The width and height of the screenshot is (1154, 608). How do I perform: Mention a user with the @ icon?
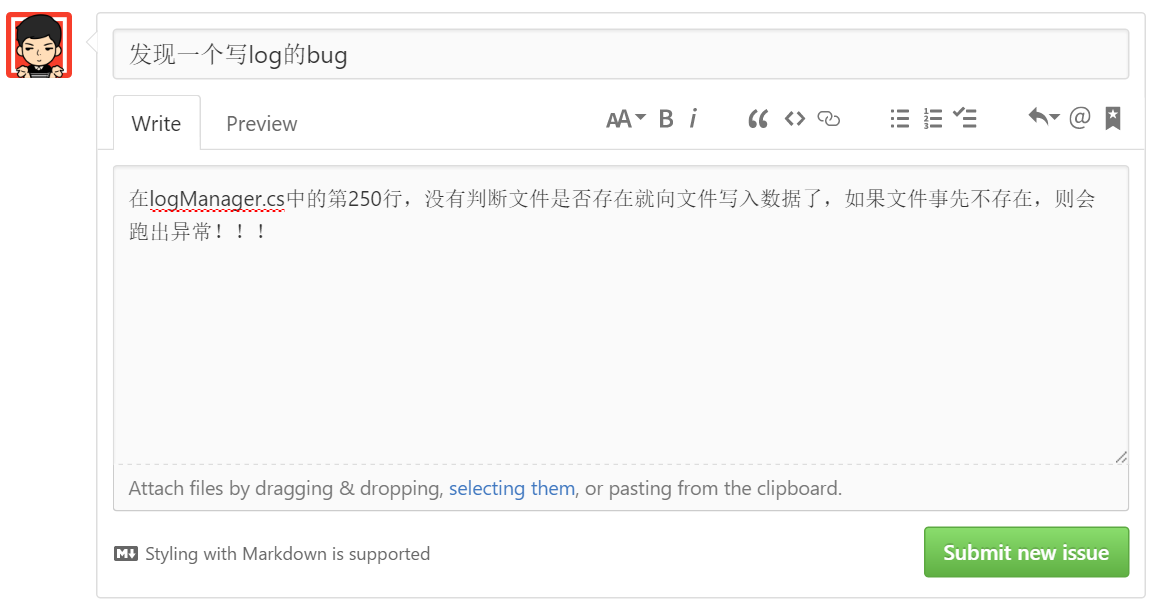click(x=1080, y=119)
